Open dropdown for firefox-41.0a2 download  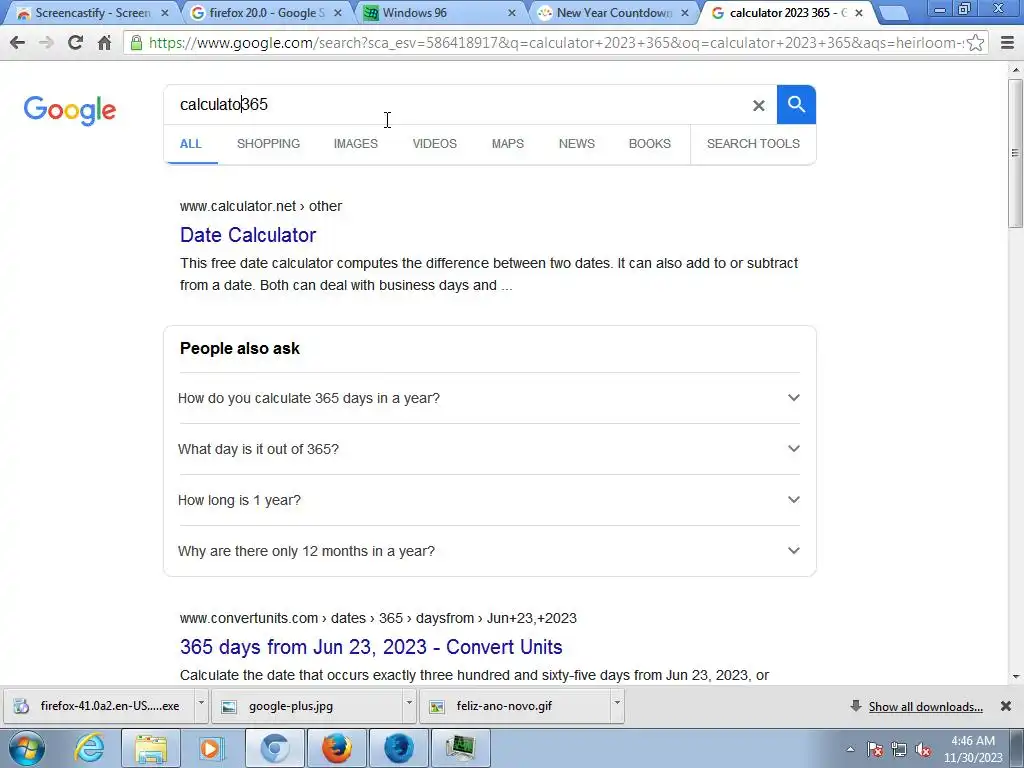[x=201, y=704]
